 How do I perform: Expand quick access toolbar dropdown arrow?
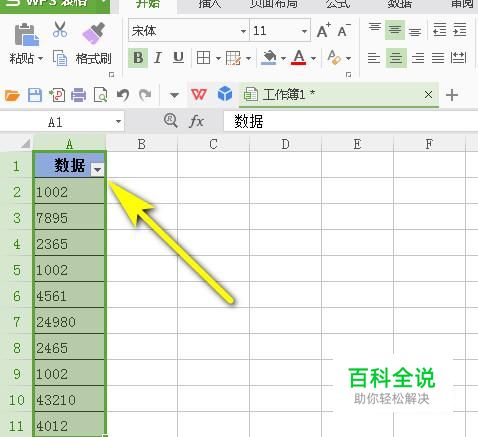[x=174, y=95]
